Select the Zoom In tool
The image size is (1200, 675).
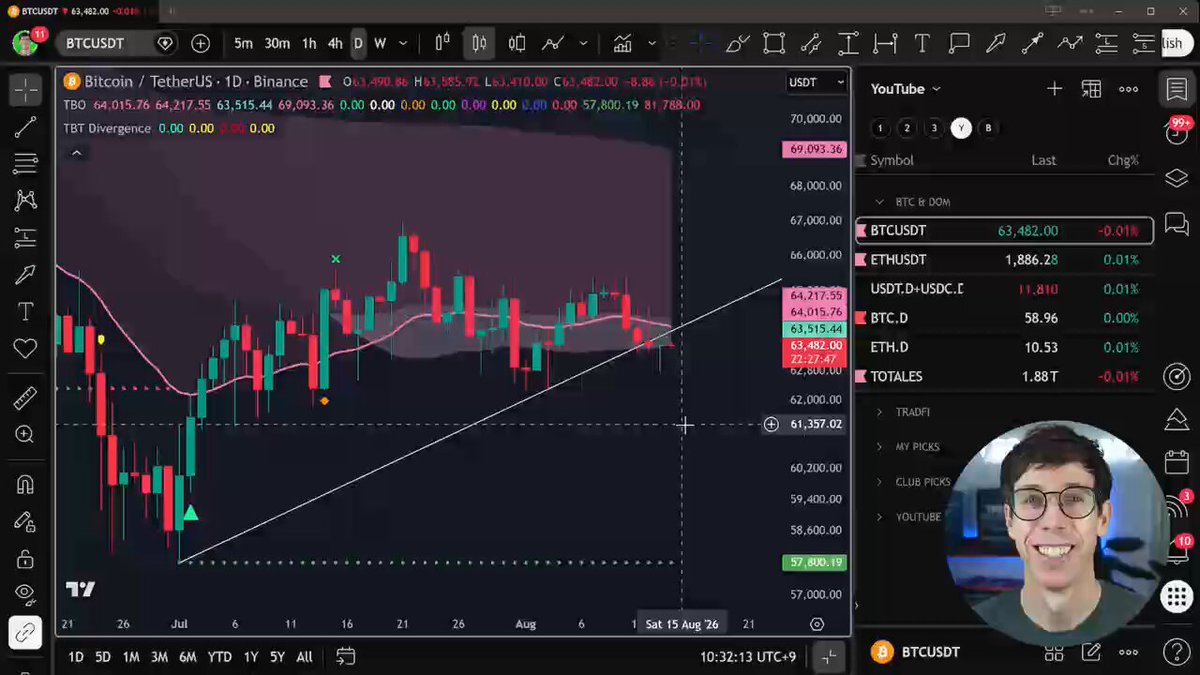point(25,434)
